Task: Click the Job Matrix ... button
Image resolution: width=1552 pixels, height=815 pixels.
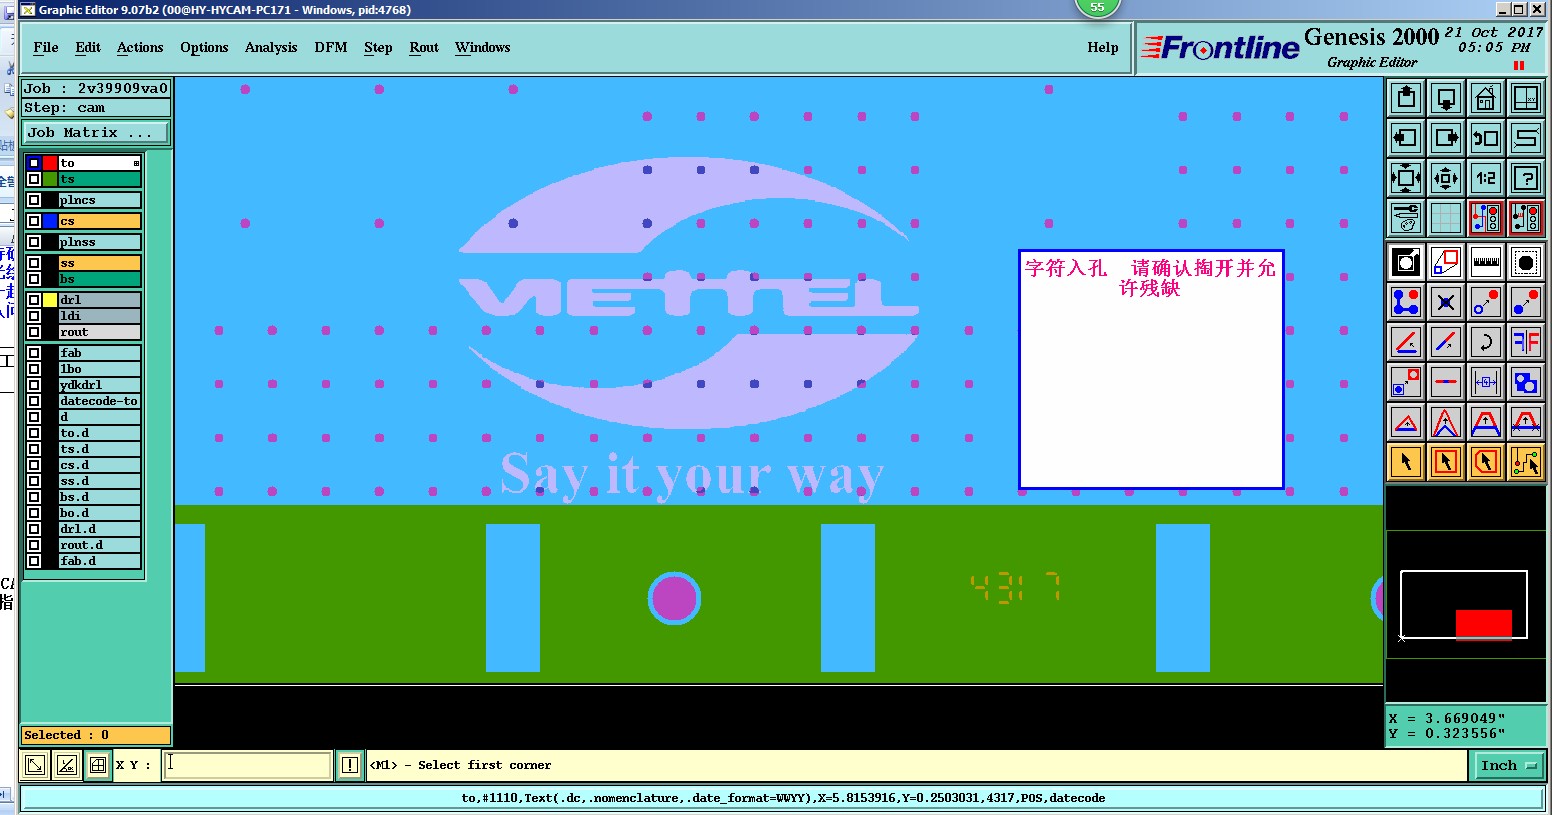Action: (96, 132)
